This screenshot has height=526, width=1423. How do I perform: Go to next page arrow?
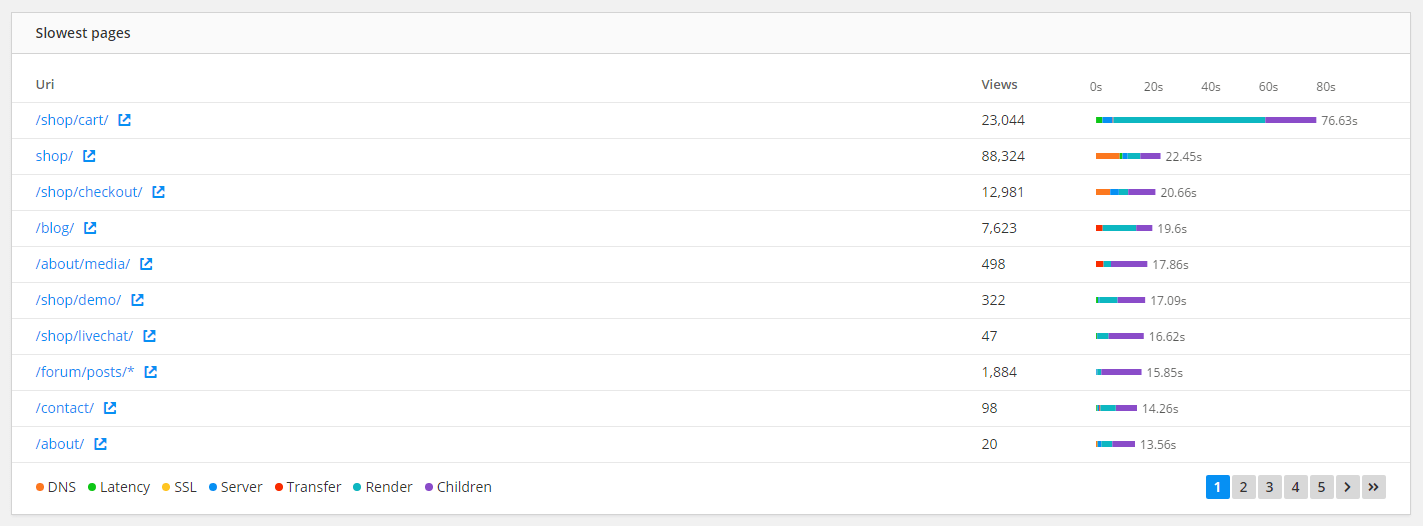pyautogui.click(x=1347, y=487)
